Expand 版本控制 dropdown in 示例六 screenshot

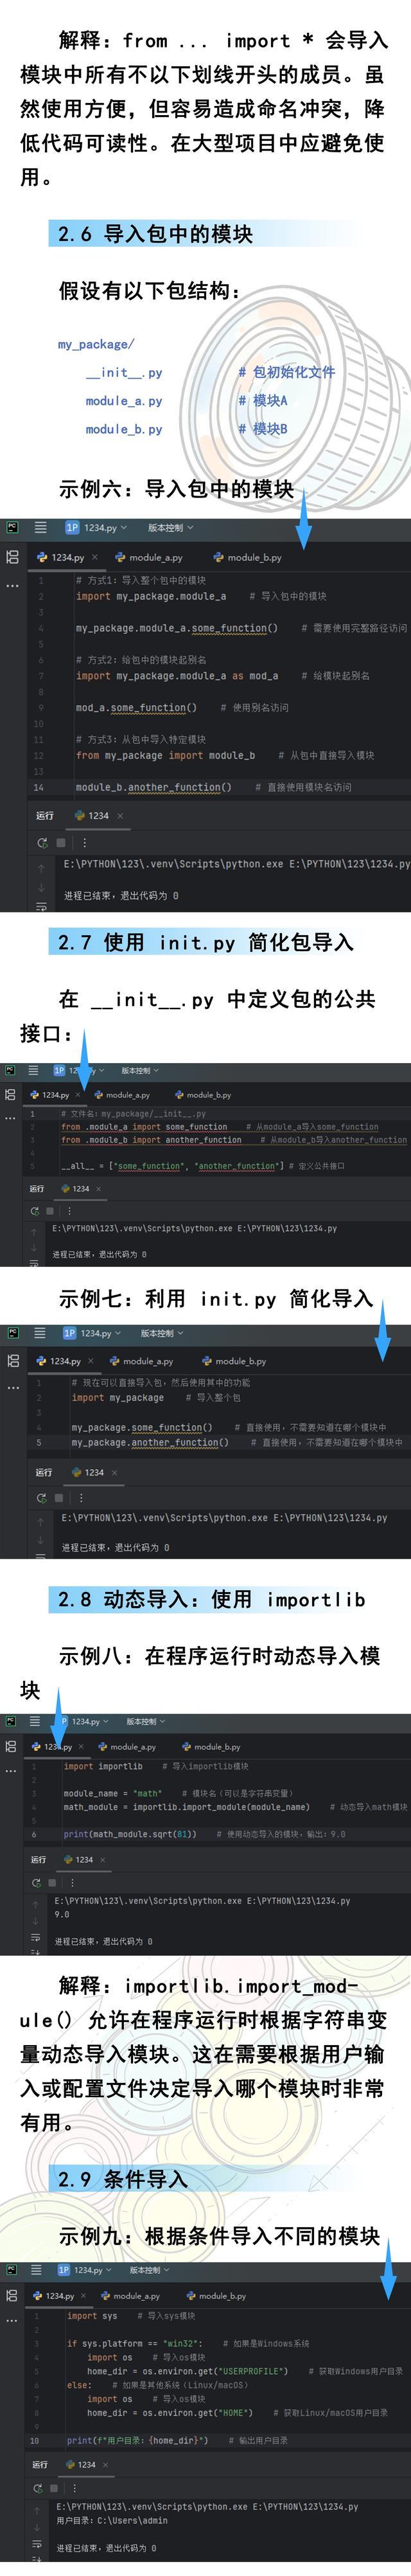pyautogui.click(x=171, y=527)
